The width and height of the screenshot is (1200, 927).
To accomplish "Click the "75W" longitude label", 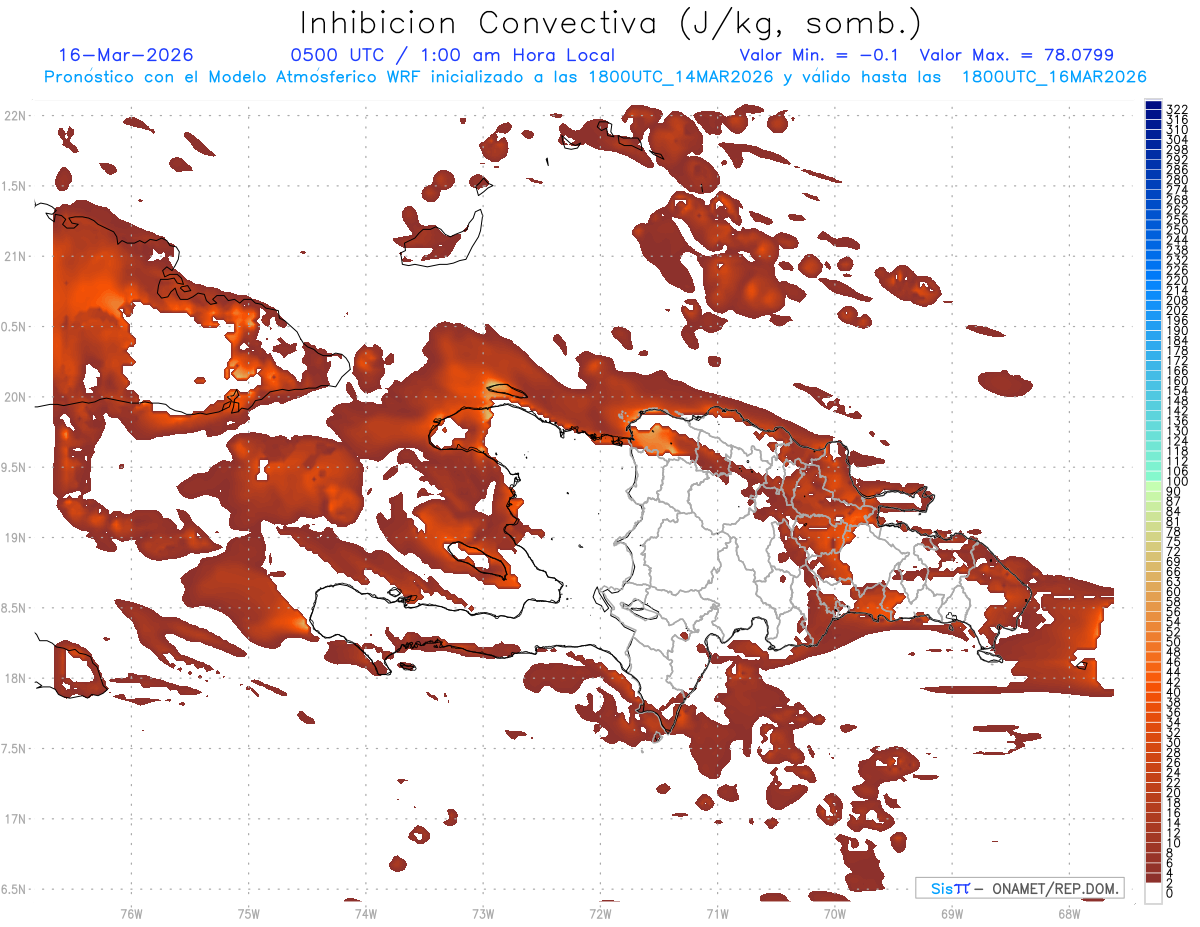I will [248, 913].
